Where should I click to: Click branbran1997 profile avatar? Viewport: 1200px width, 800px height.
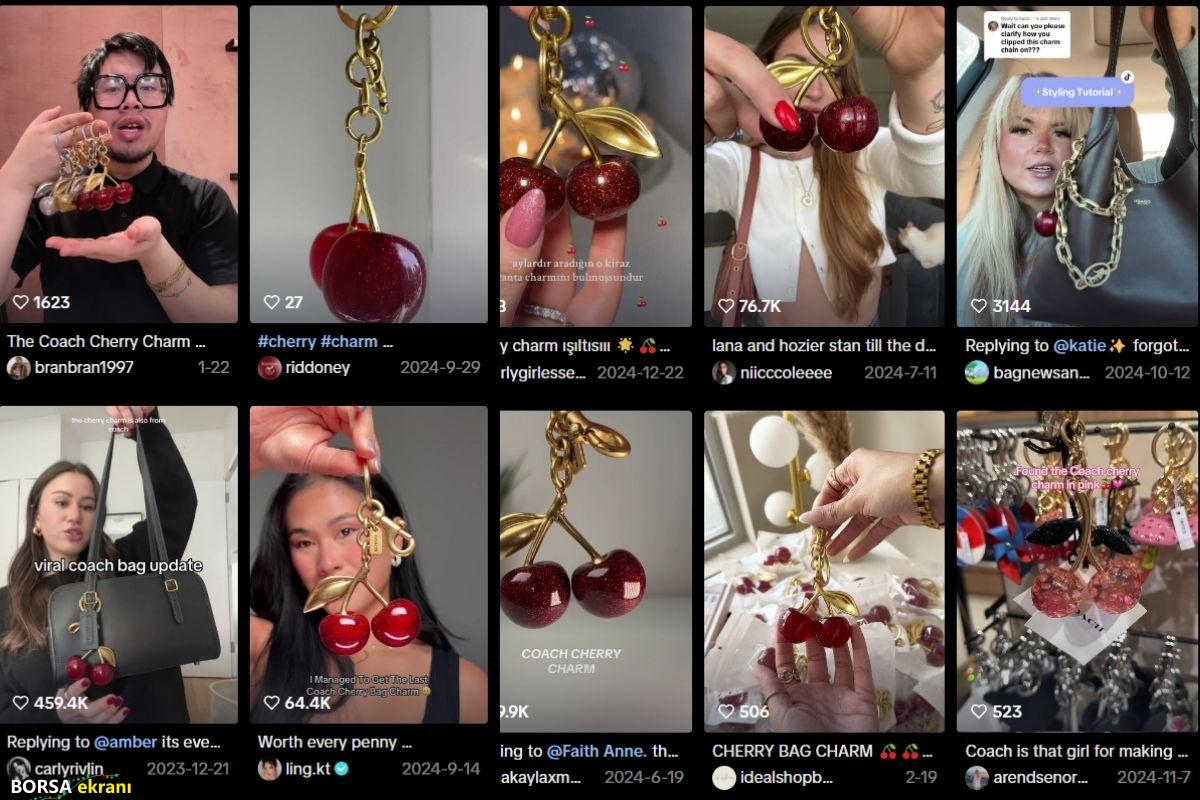18,368
